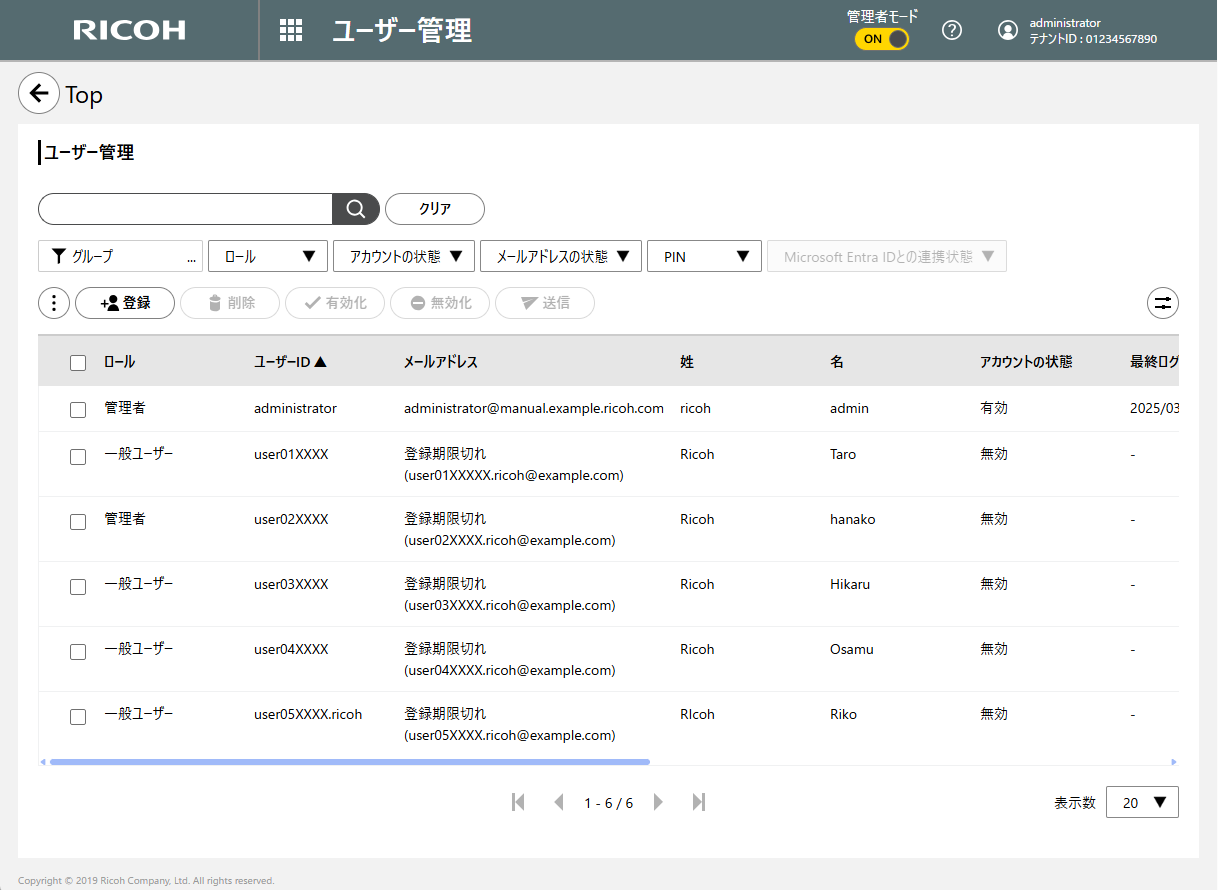This screenshot has width=1218, height=890.
Task: Open the app launcher grid icon
Action: coord(291,30)
